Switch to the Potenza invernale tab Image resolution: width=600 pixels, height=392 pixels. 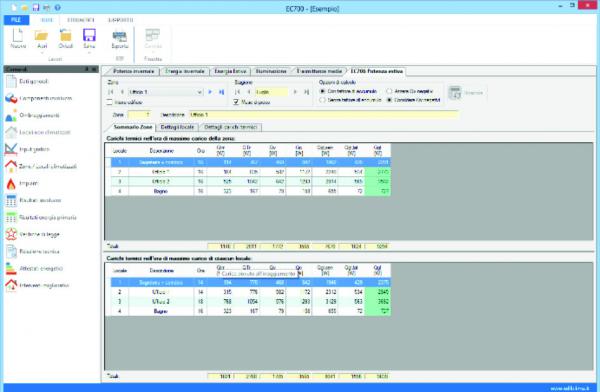[x=133, y=71]
